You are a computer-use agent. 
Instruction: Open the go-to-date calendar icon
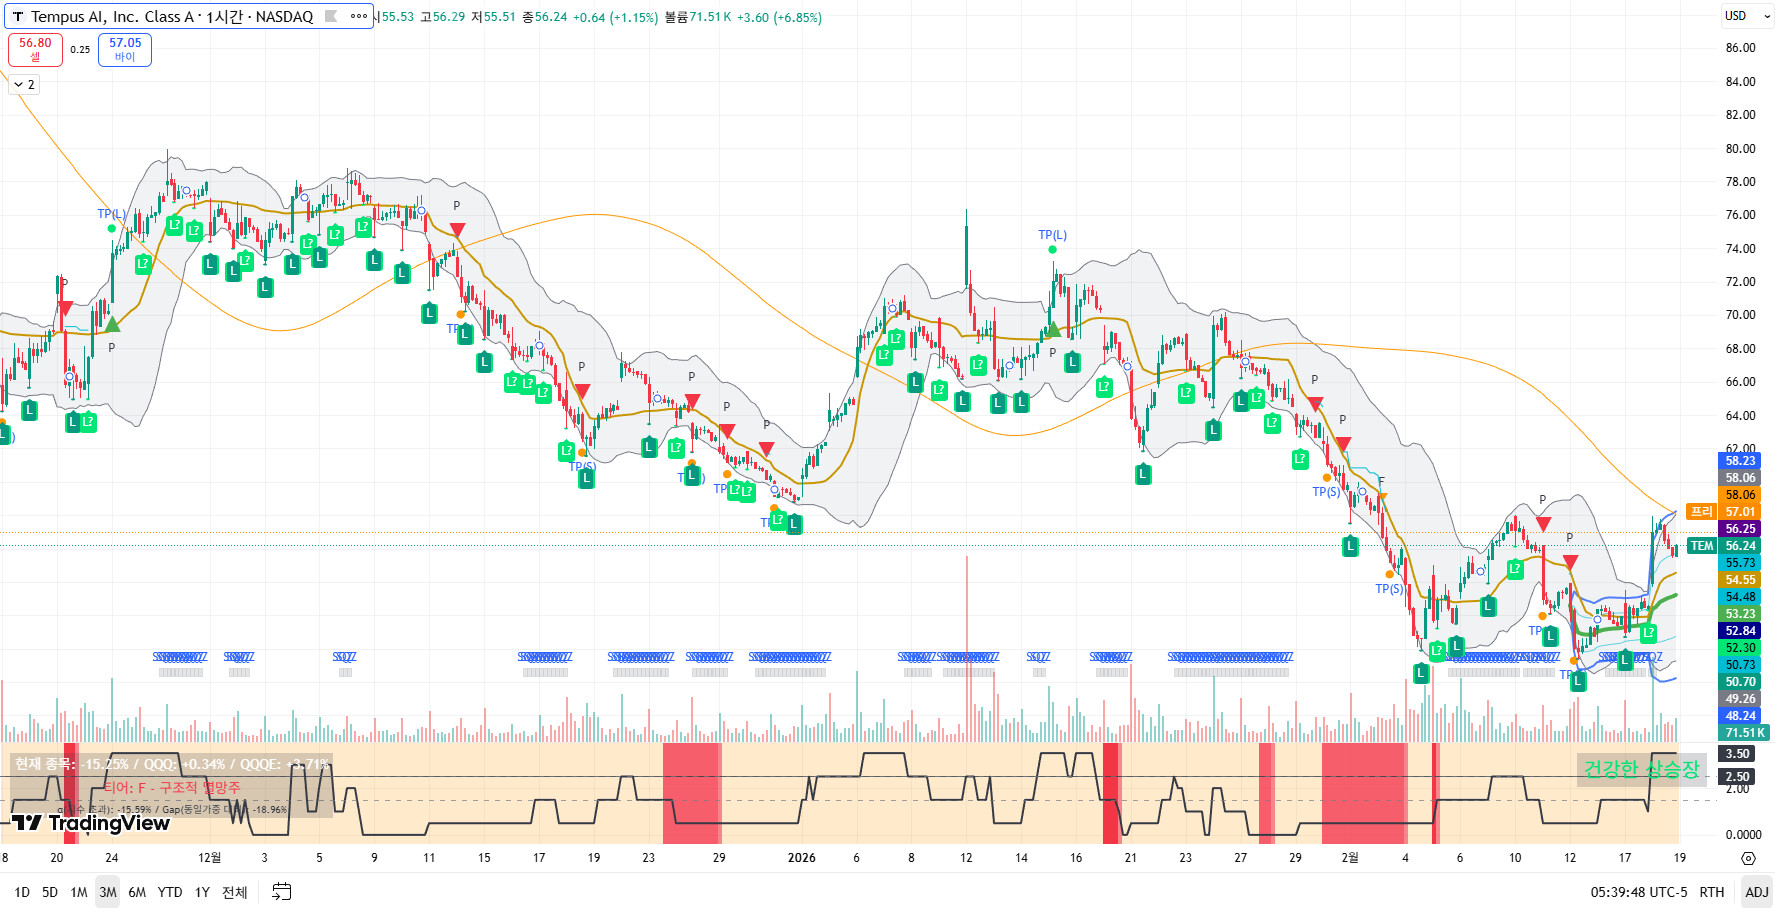282,892
